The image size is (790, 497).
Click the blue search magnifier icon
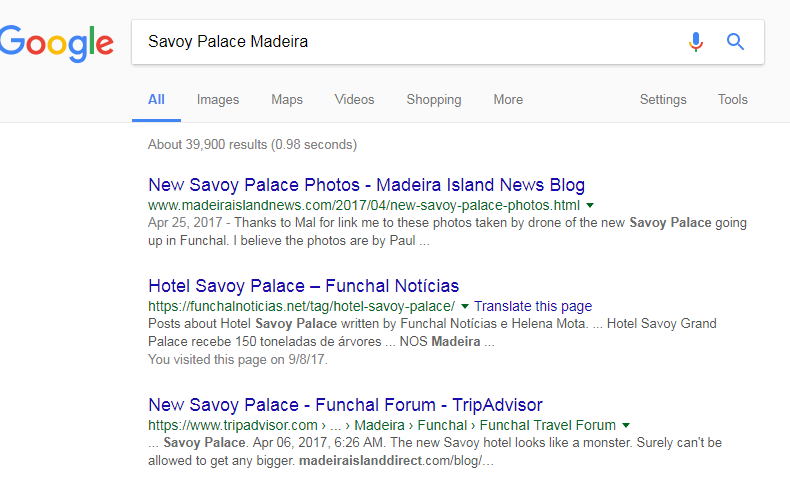[x=736, y=42]
